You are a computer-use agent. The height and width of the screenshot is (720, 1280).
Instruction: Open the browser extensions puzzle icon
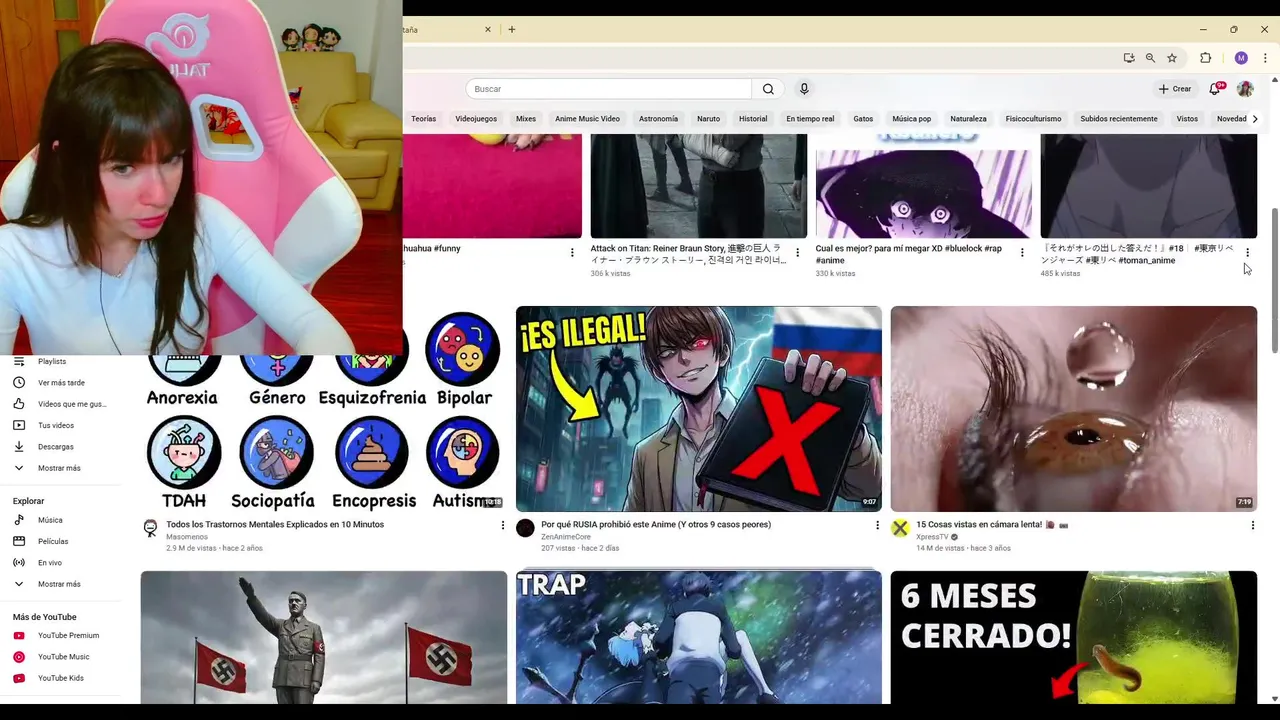(1206, 58)
